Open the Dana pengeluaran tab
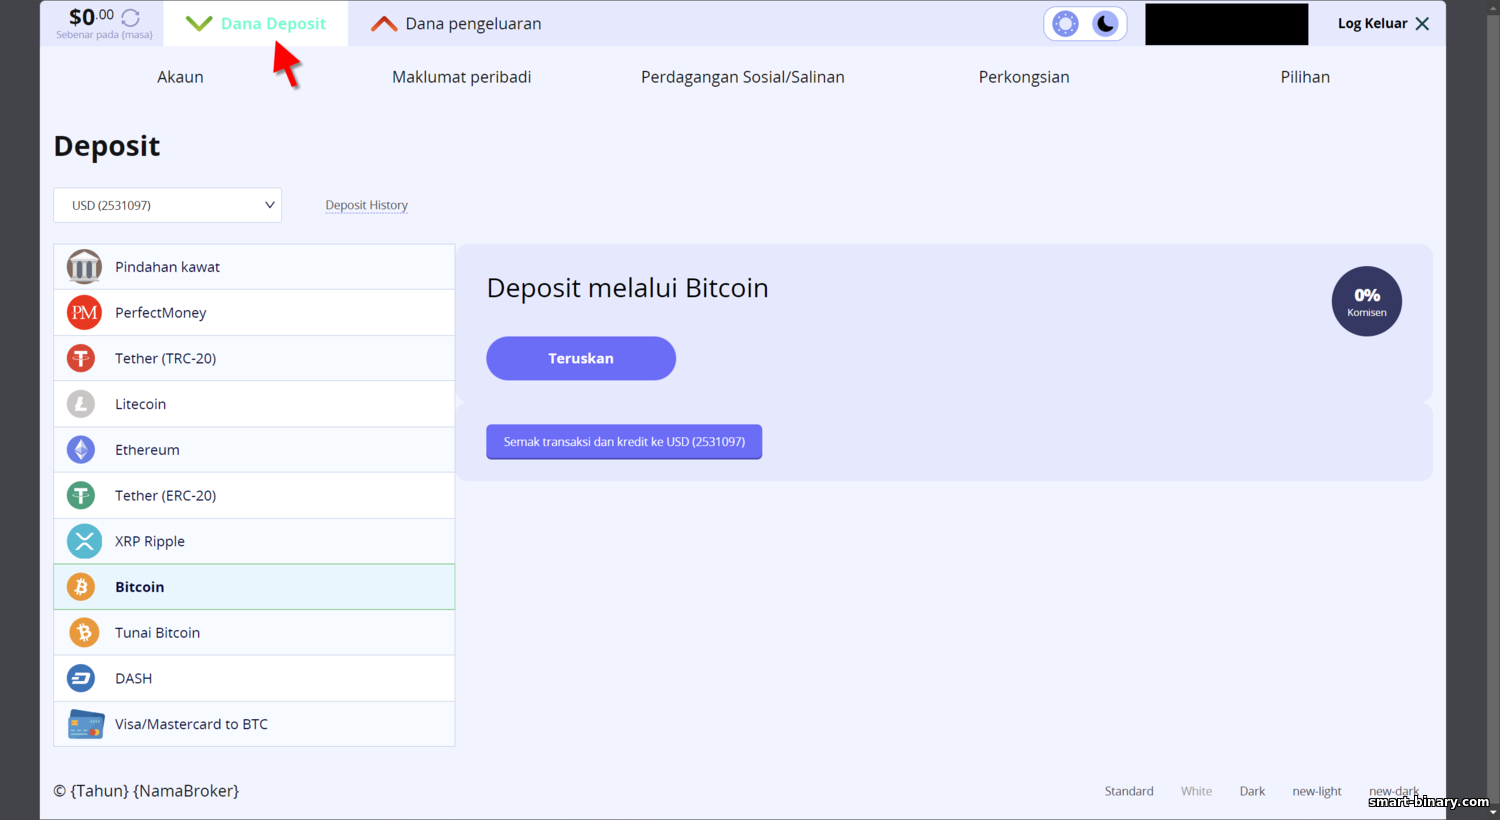 click(456, 23)
